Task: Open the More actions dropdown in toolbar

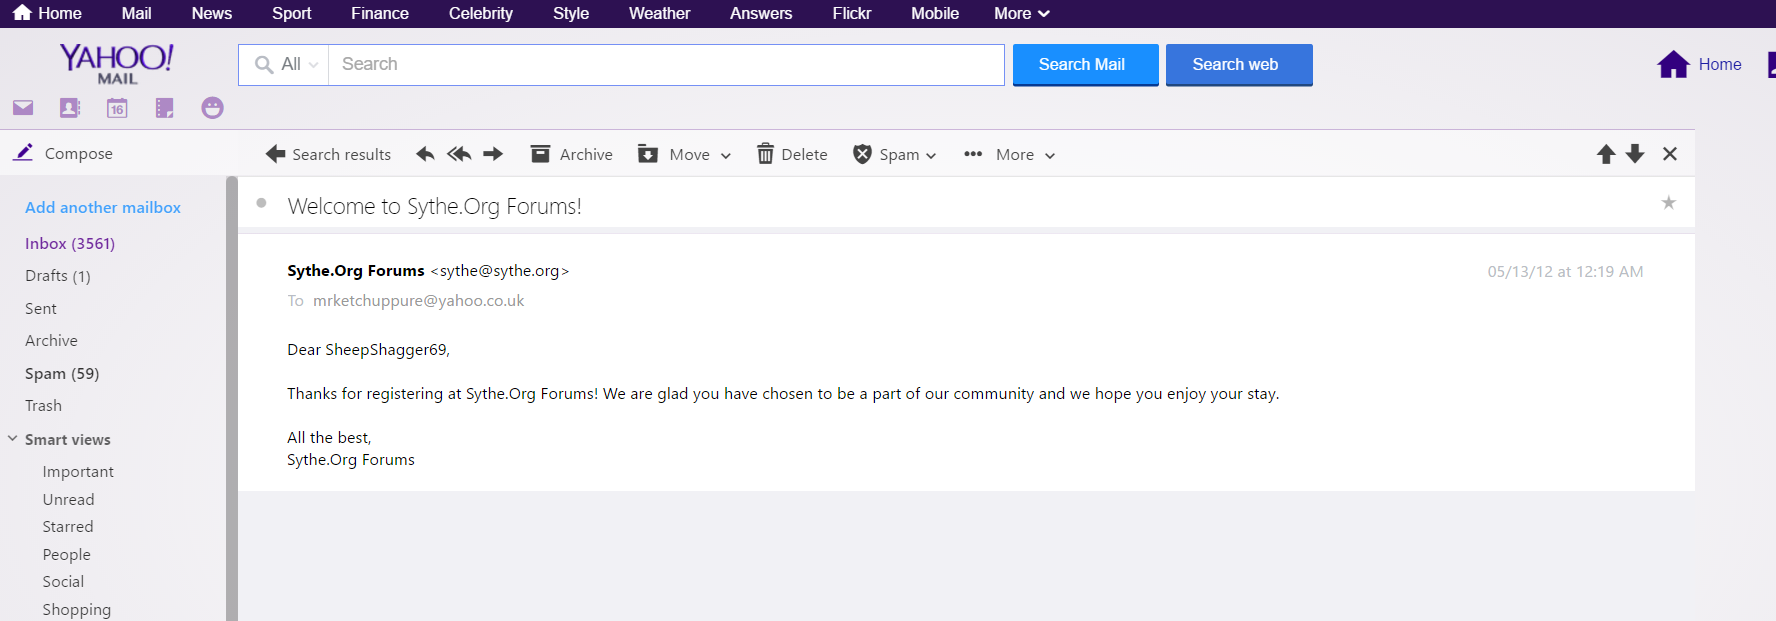Action: [1009, 154]
